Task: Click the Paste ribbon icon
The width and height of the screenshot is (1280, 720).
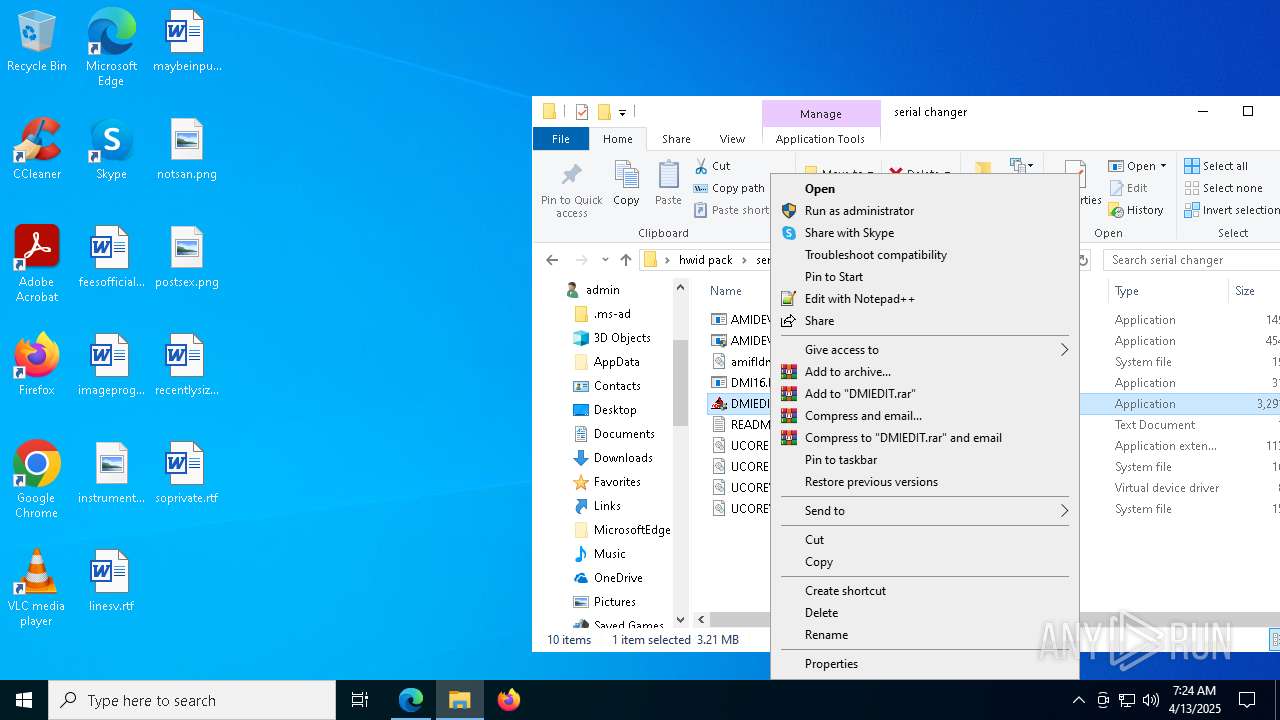Action: (x=668, y=183)
